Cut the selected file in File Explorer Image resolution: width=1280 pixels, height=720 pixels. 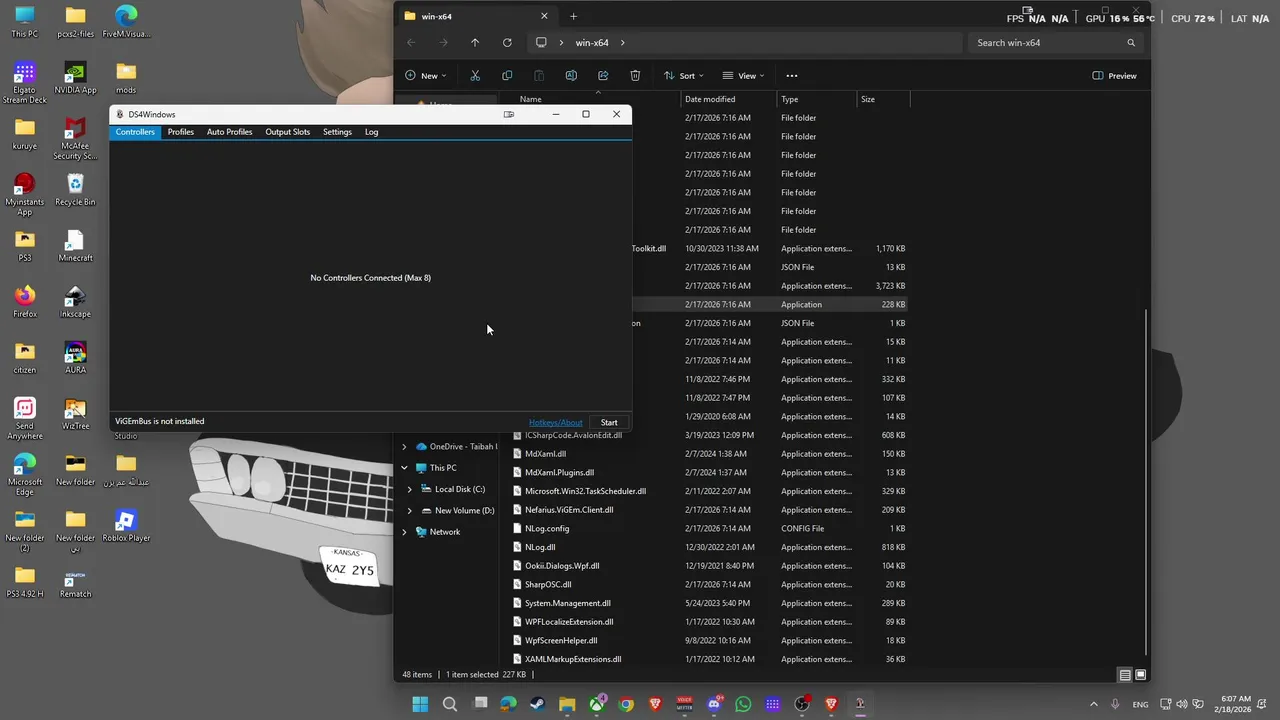point(475,76)
